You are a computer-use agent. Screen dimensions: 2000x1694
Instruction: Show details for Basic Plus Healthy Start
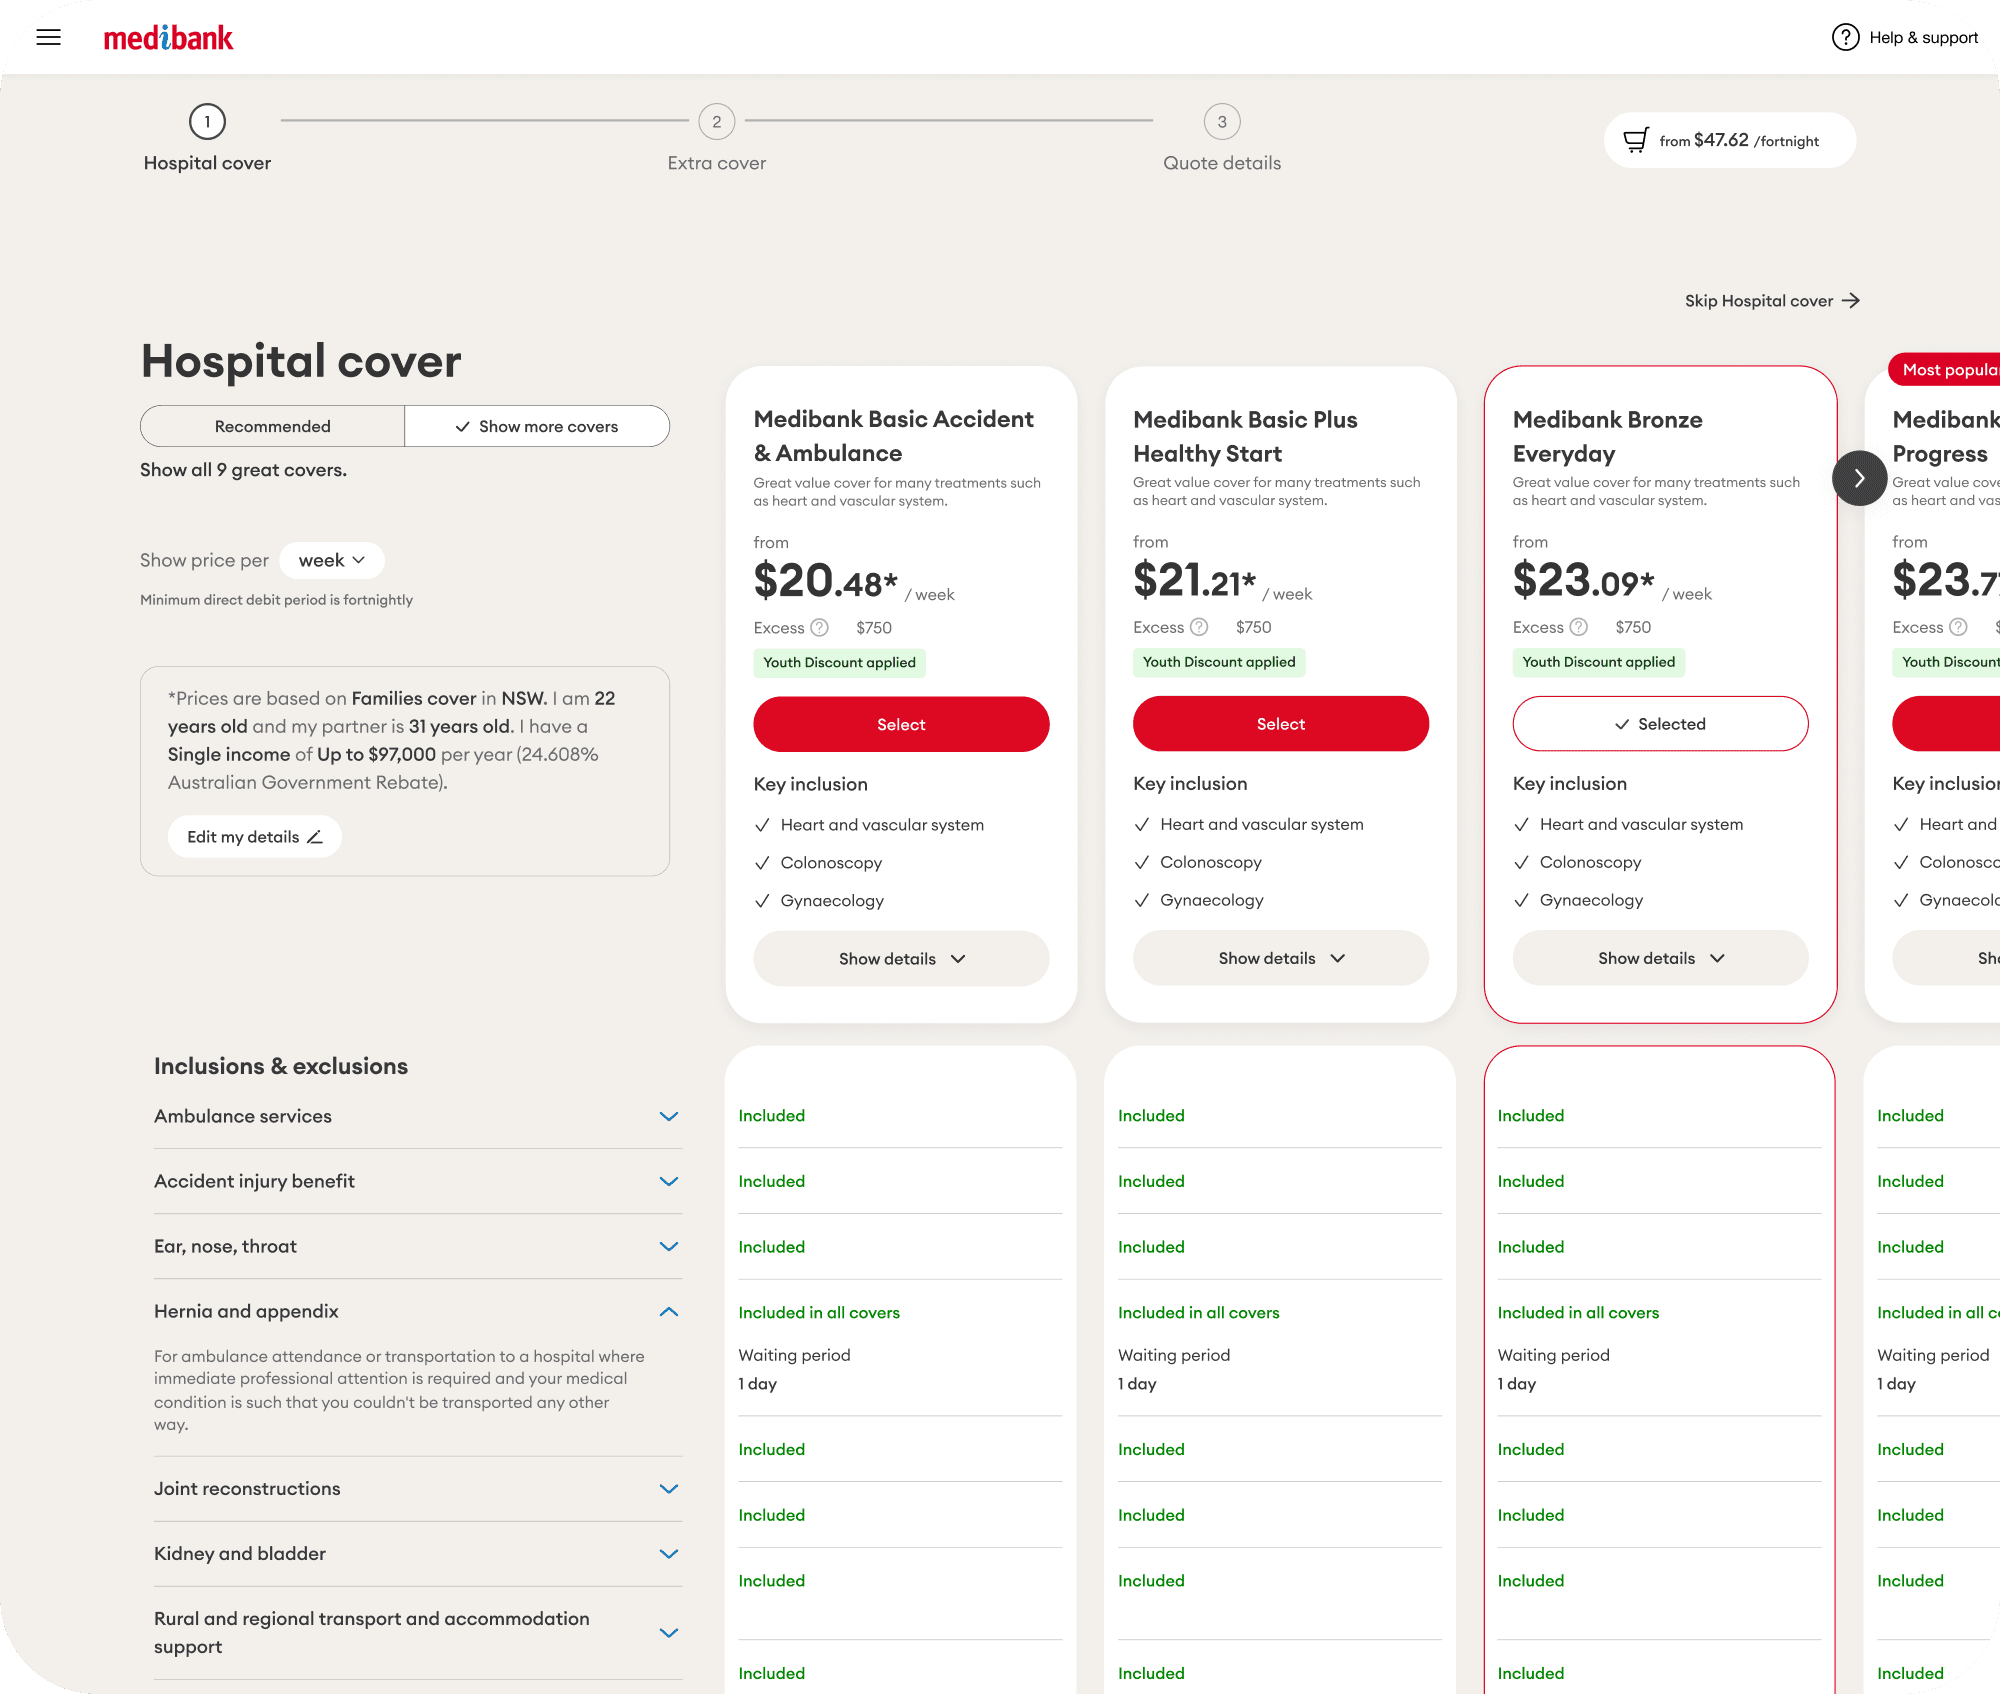click(x=1280, y=958)
